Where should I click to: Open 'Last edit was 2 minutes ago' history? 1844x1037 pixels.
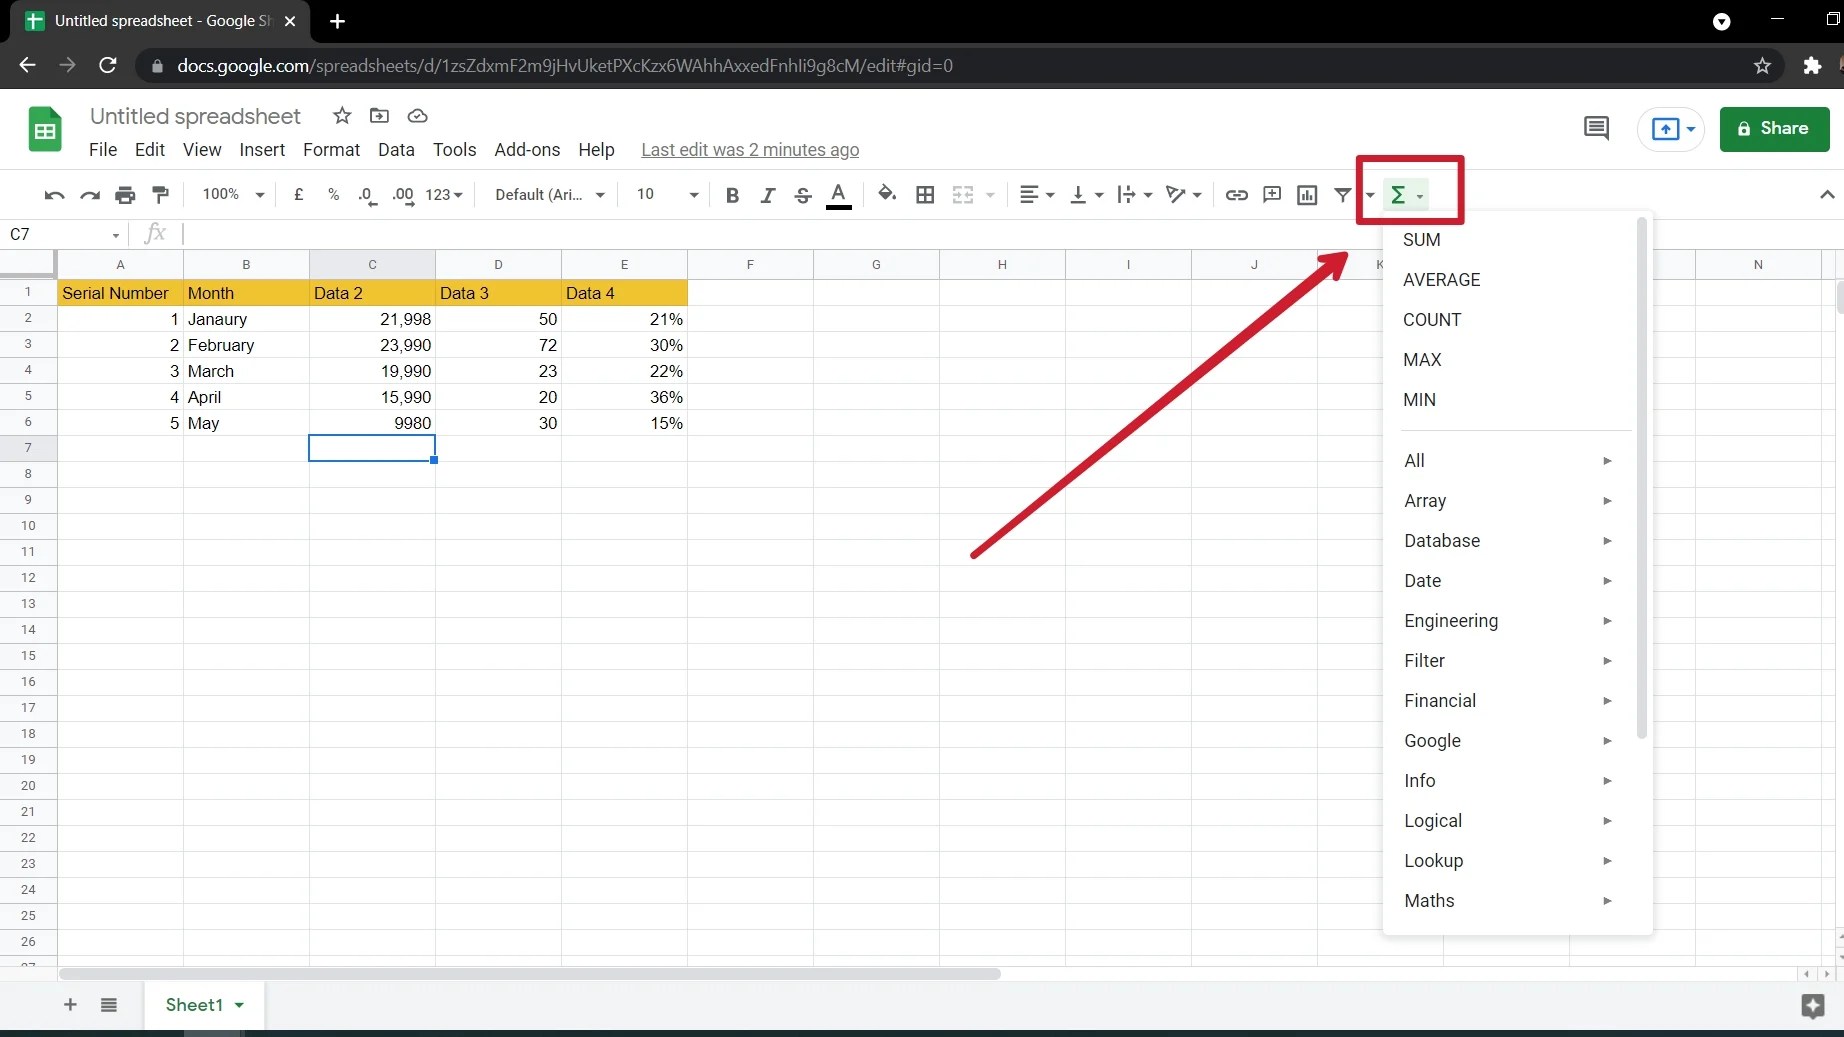[x=751, y=150]
